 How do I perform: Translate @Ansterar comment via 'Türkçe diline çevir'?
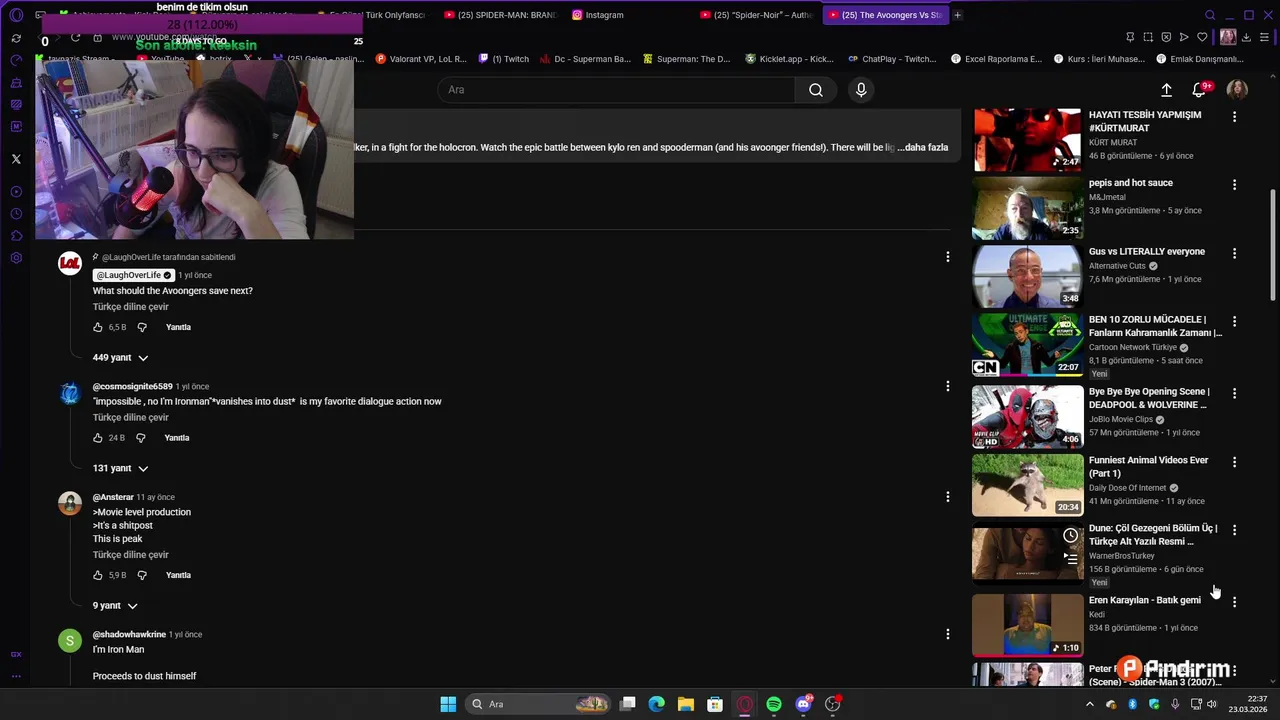tap(131, 555)
